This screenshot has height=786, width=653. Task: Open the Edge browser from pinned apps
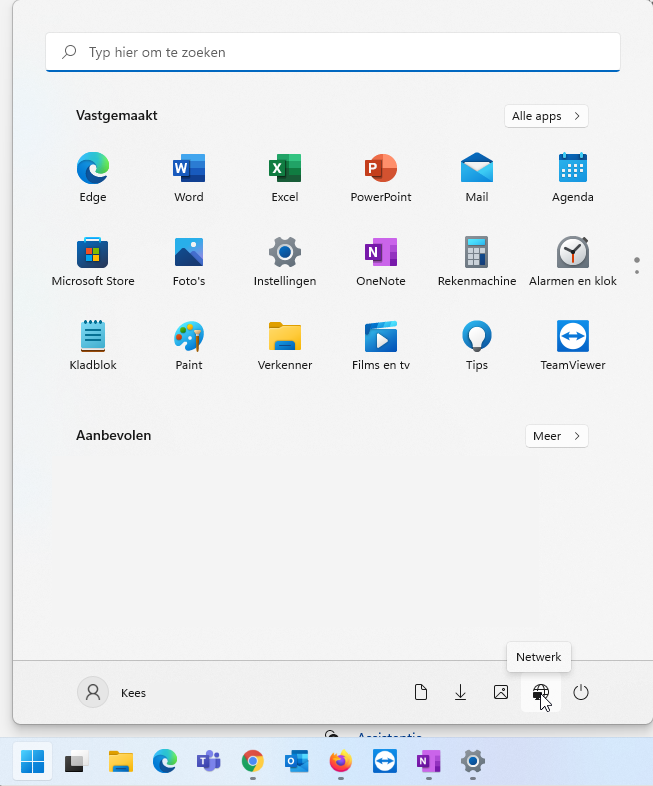pyautogui.click(x=93, y=177)
